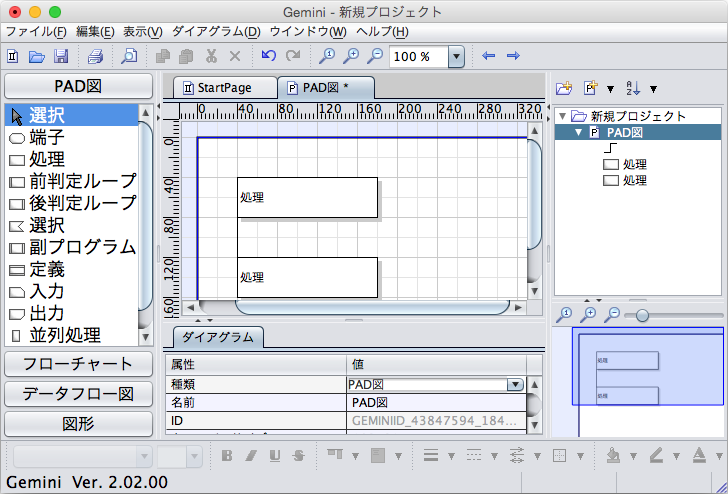Choose the 前判定ループ tool
The height and width of the screenshot is (494, 728).
click(72, 181)
